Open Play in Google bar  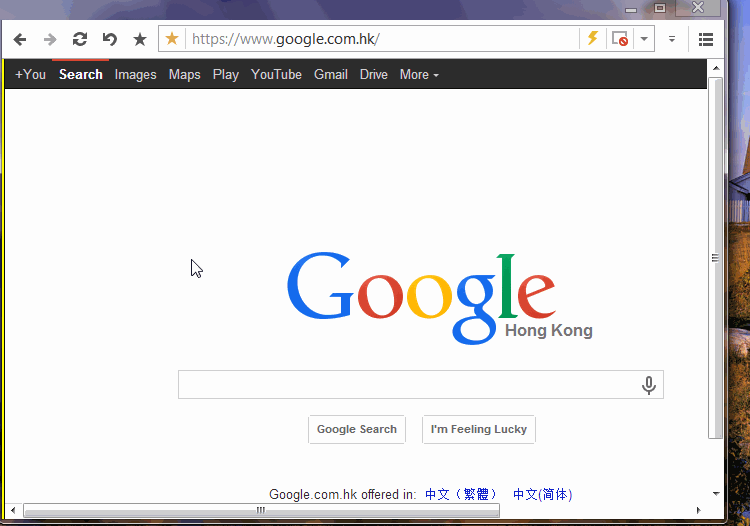click(x=226, y=75)
